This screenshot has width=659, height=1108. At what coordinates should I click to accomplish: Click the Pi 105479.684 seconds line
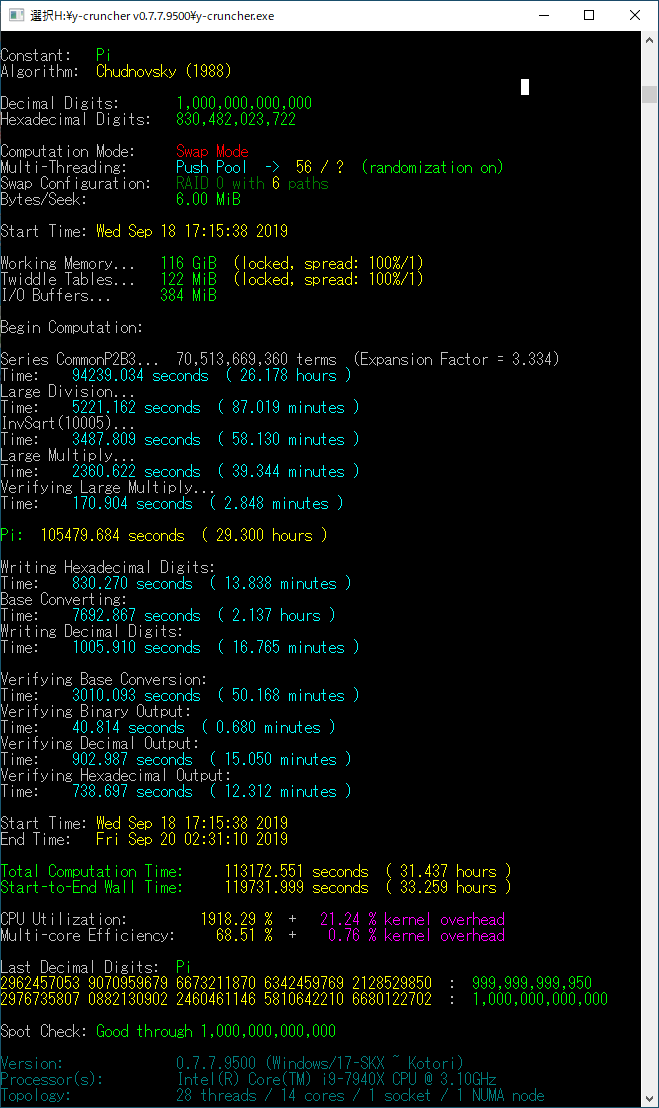(x=164, y=536)
